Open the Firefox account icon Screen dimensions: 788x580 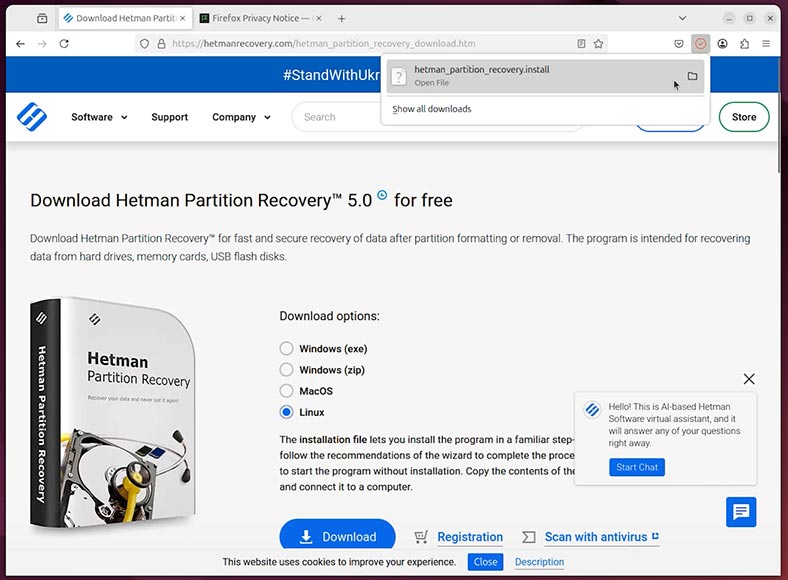click(722, 44)
